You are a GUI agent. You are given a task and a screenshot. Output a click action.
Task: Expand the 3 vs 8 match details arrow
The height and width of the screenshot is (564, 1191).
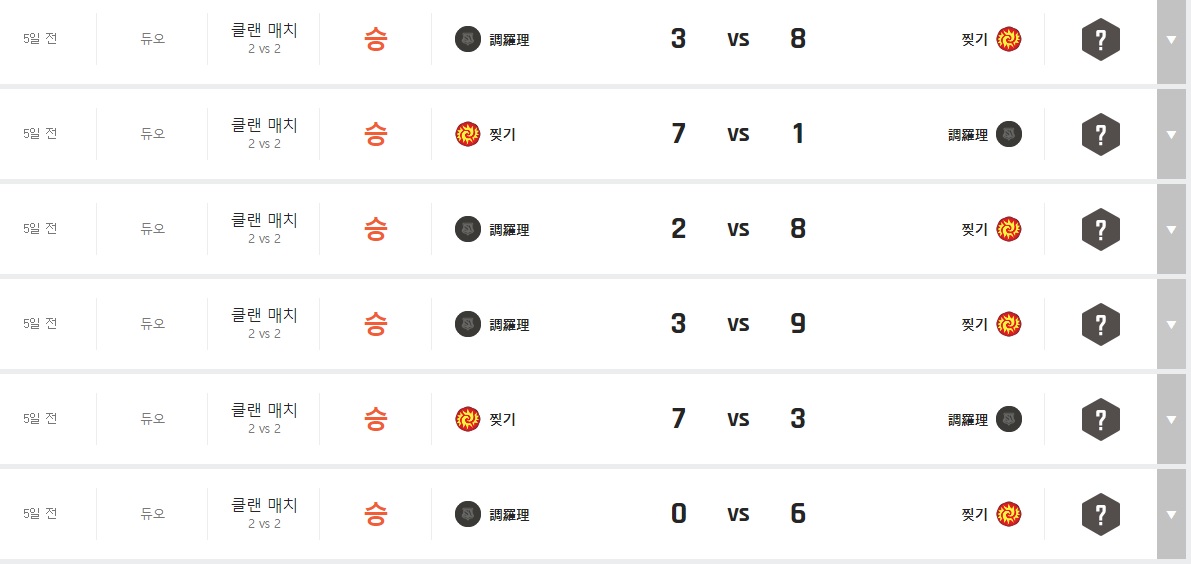(1171, 40)
